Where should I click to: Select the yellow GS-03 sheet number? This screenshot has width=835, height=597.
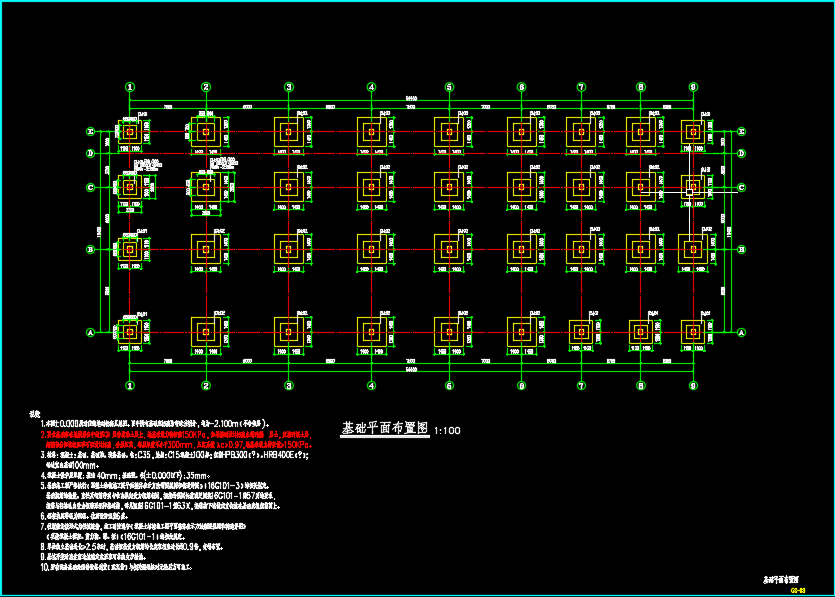(x=798, y=589)
